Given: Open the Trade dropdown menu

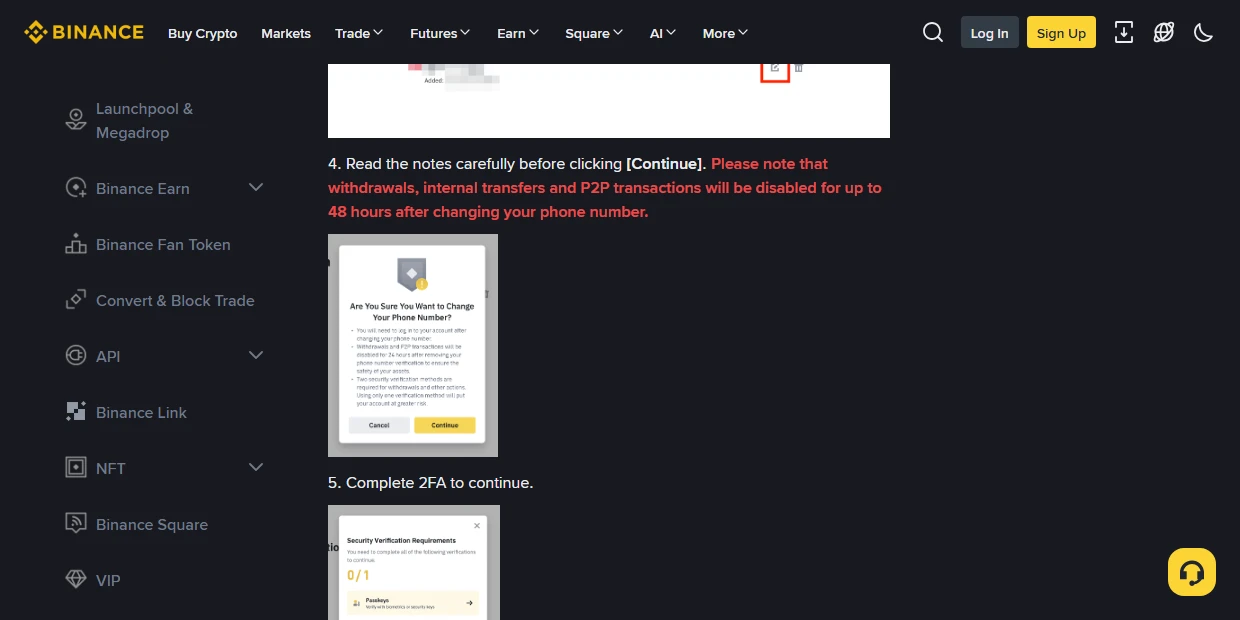Looking at the screenshot, I should (x=359, y=33).
